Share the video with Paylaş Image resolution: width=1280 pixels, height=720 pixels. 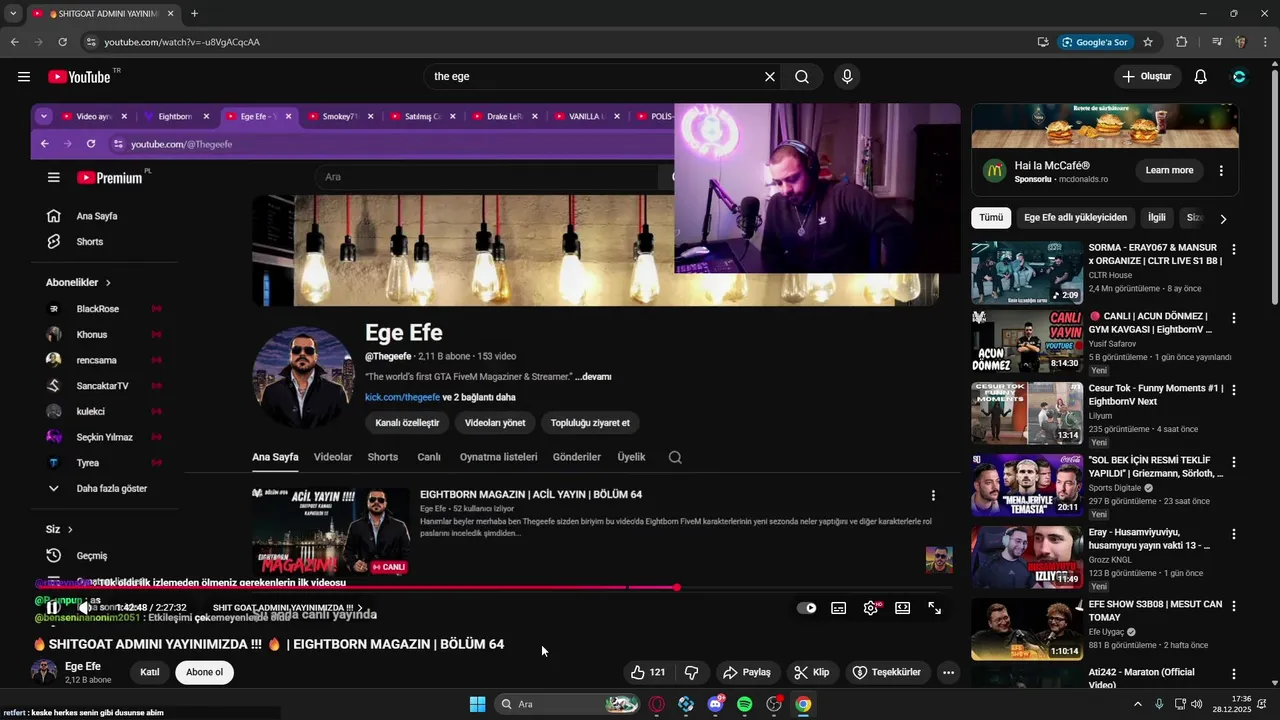coord(747,672)
